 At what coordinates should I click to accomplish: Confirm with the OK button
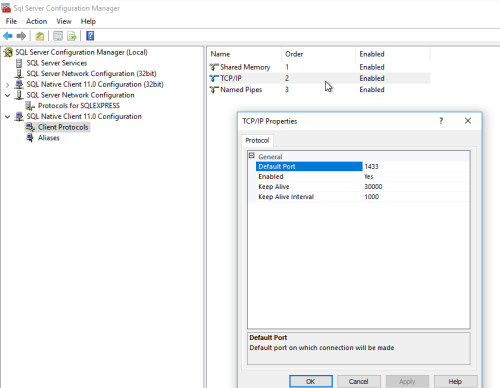point(311,381)
